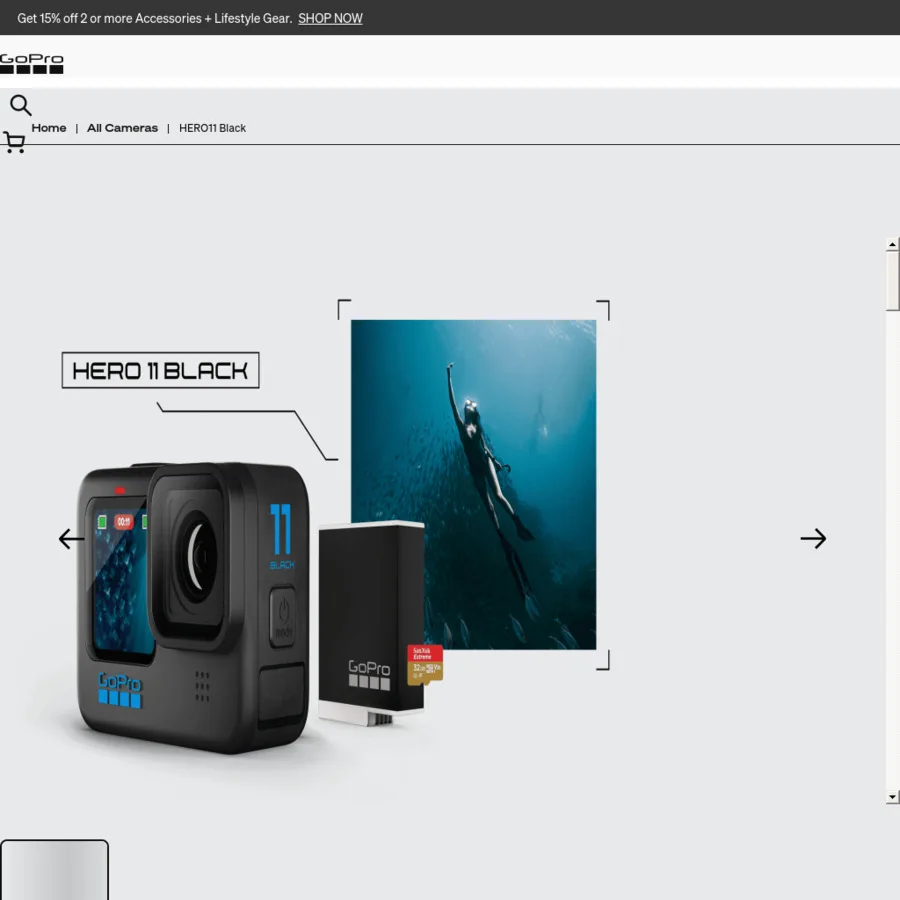The height and width of the screenshot is (900, 900).
Task: Select the first image thumbnail below gallery
Action: pyautogui.click(x=55, y=870)
